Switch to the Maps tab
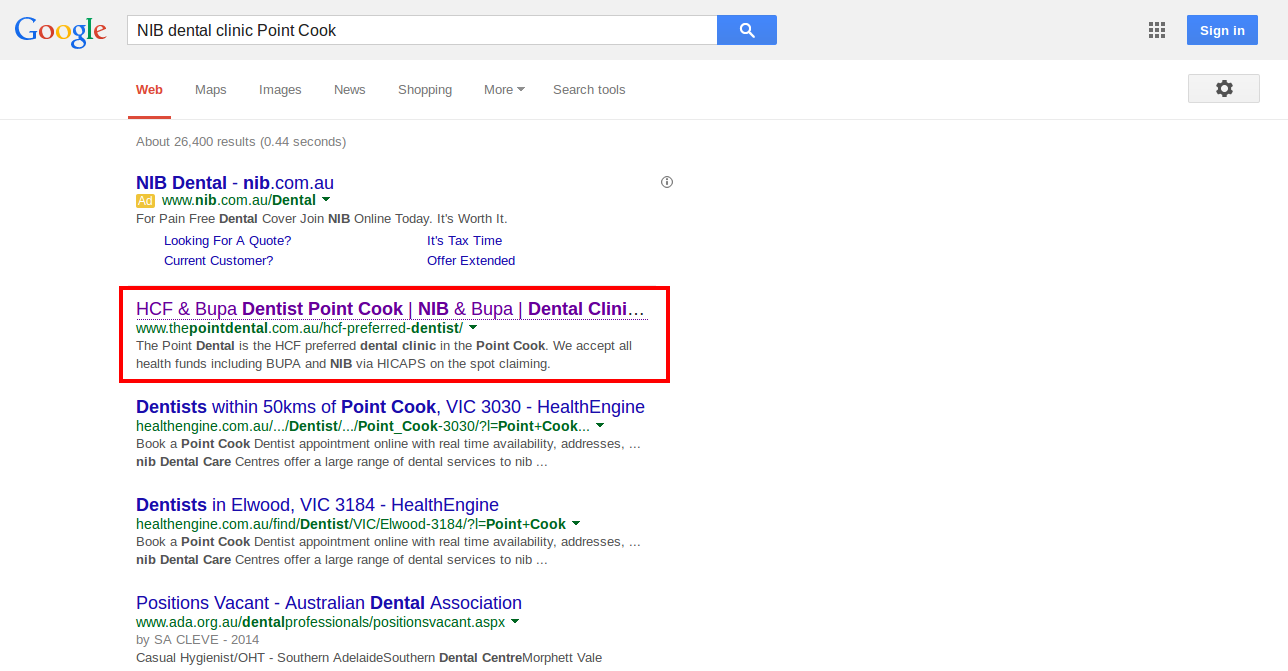 coord(211,90)
